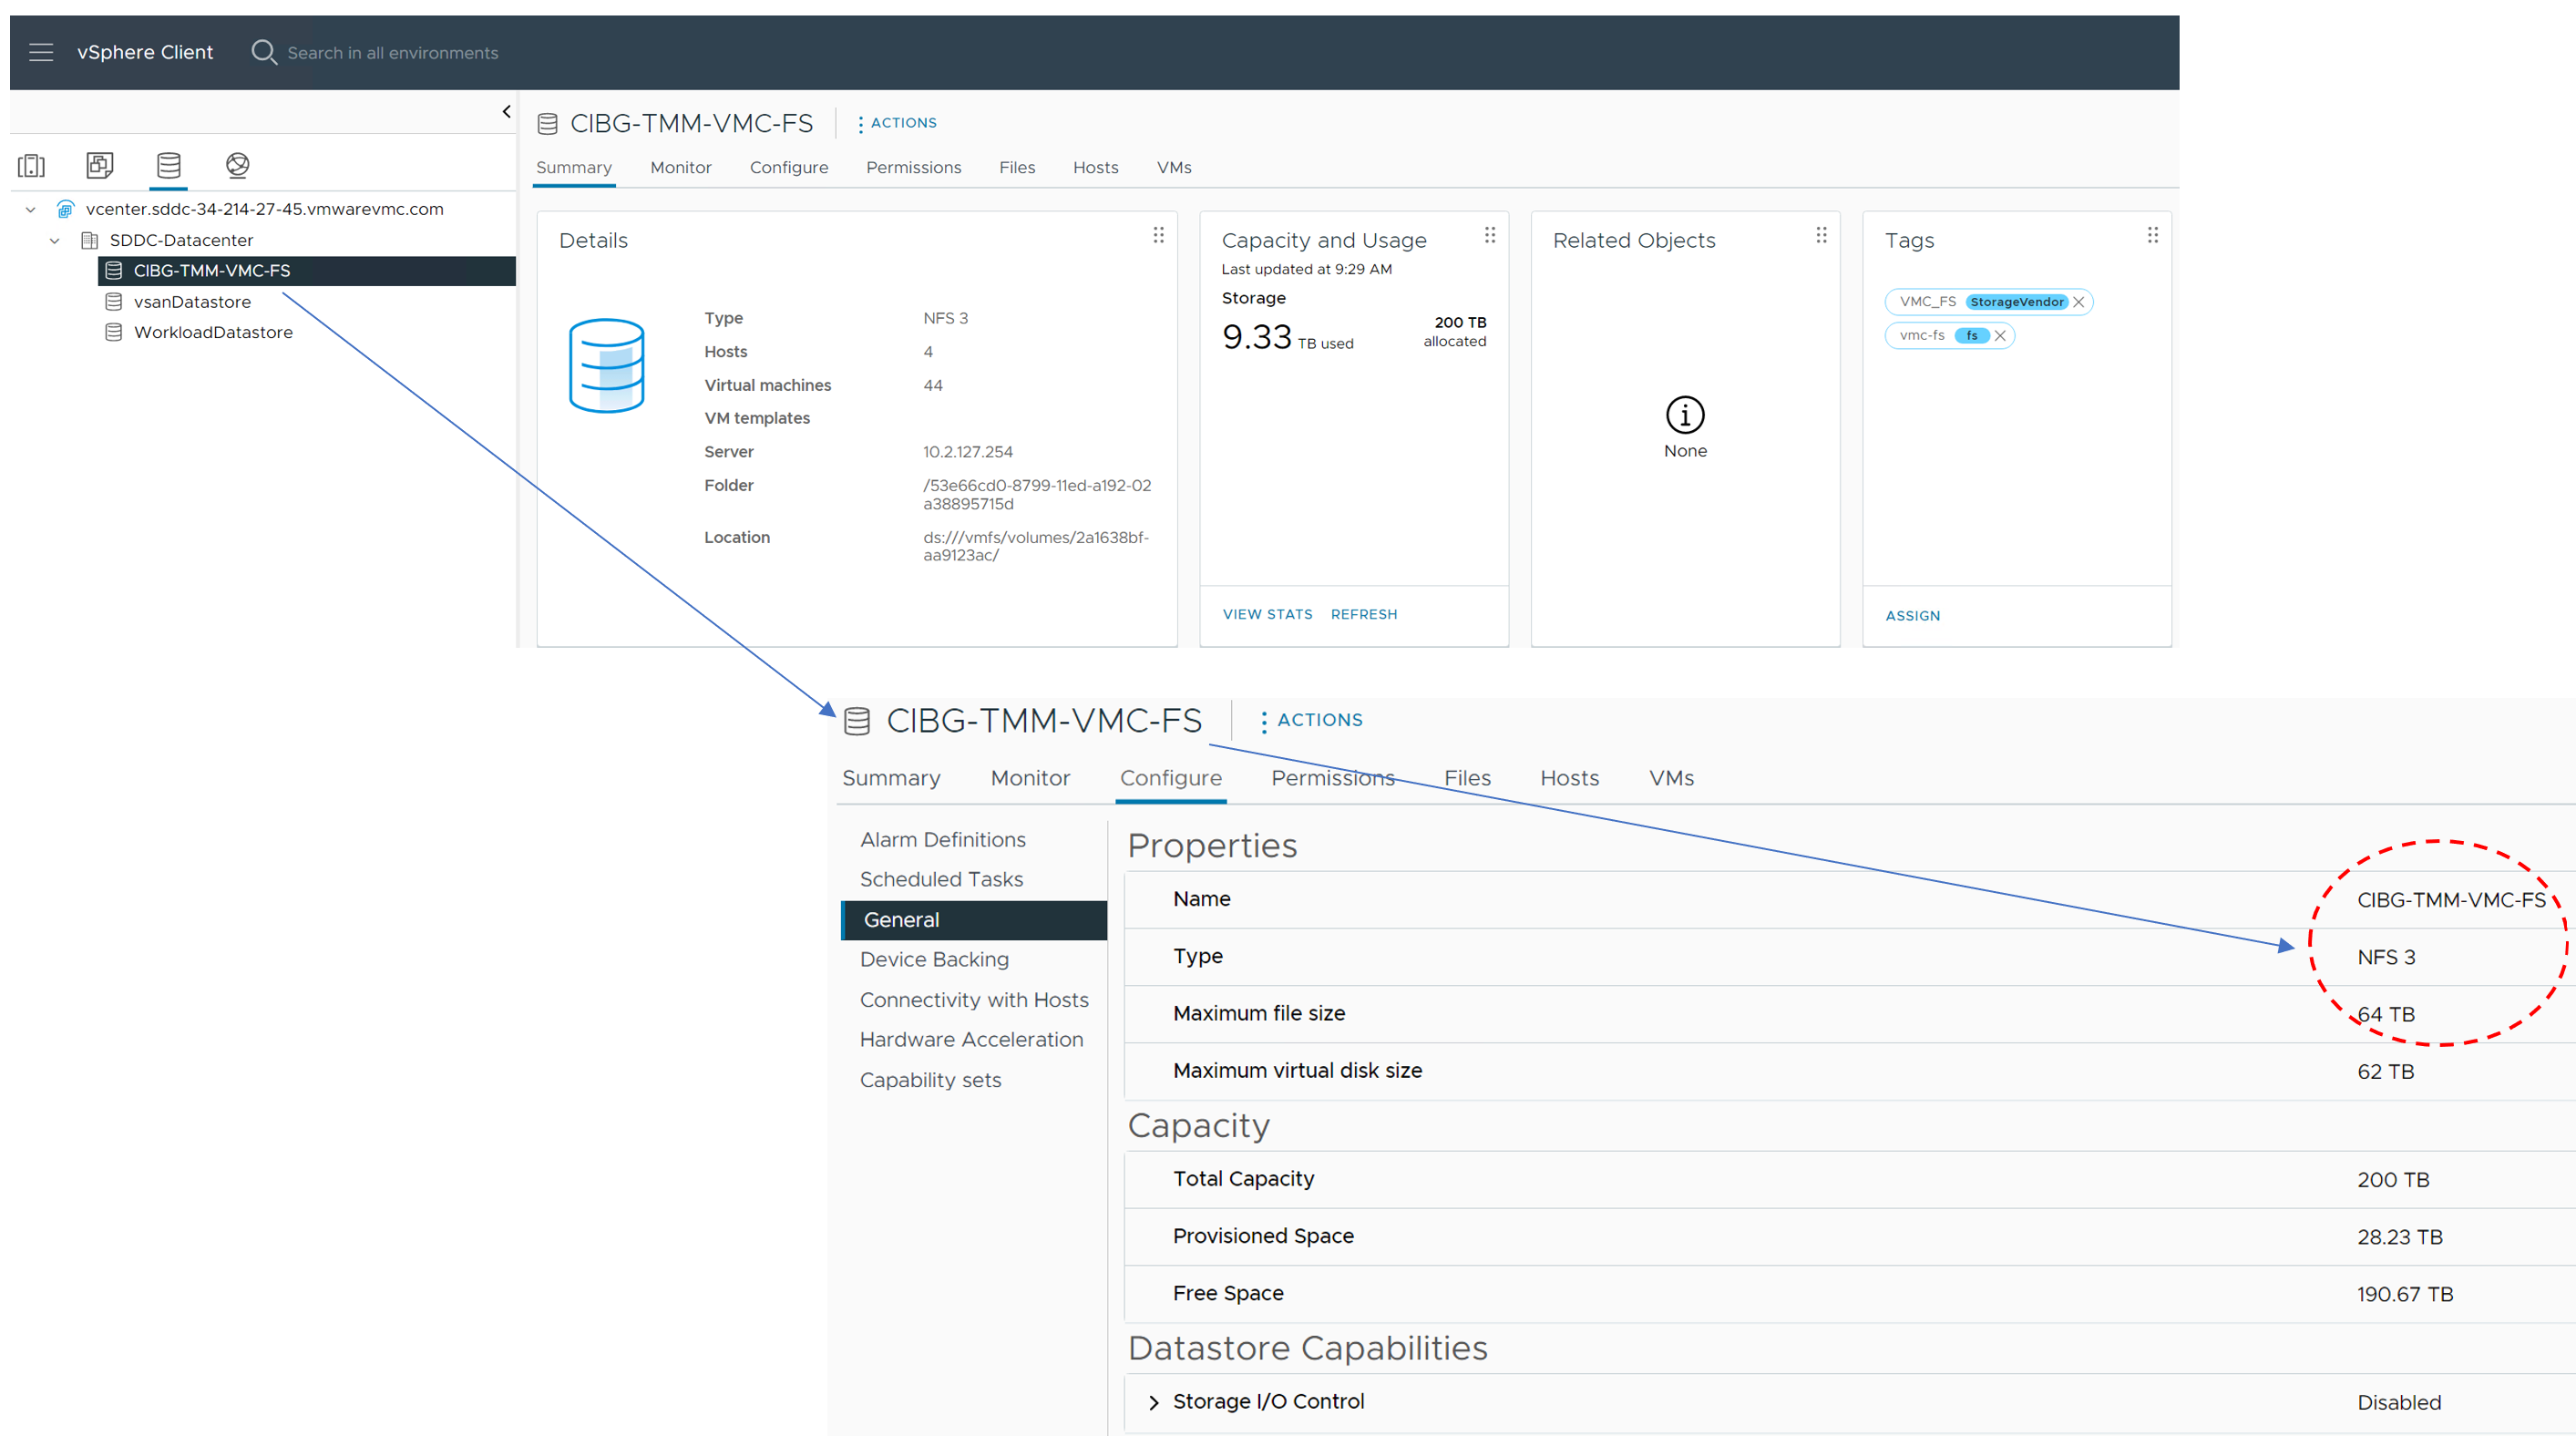Screen dimensions: 2576x1436
Task: Switch to Networking inventory view icon
Action: [237, 165]
